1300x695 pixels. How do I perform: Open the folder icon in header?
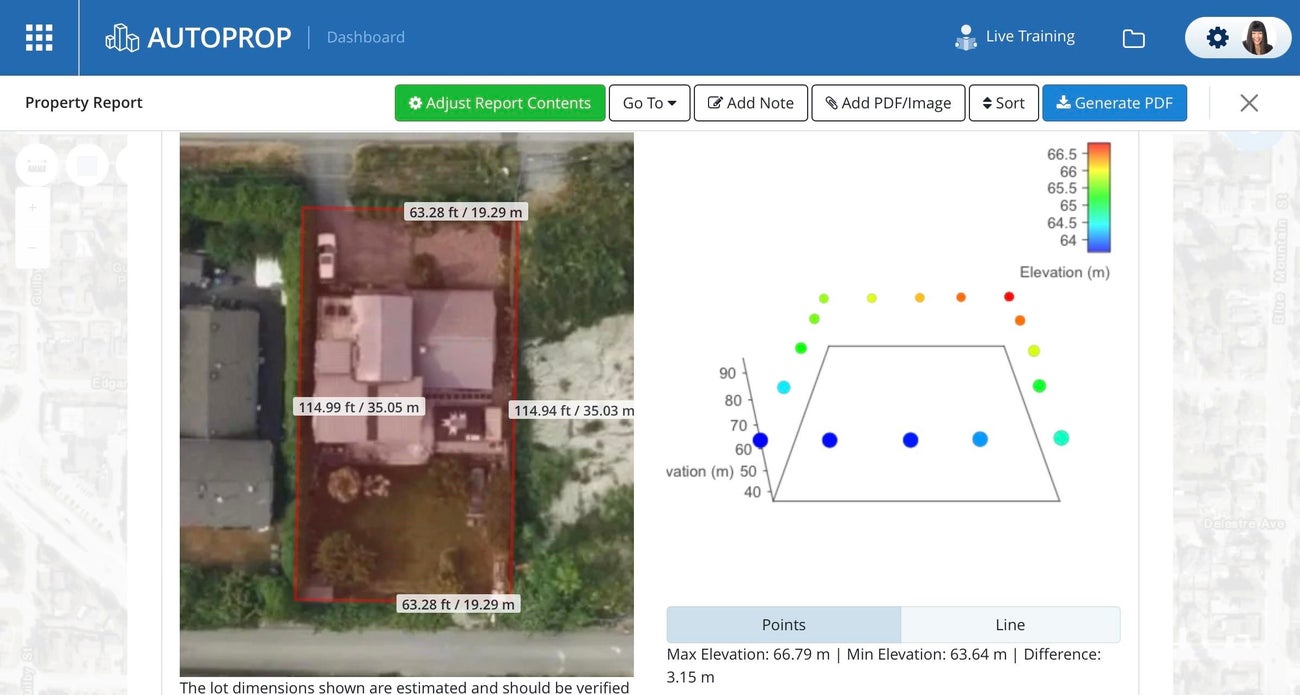point(1133,39)
